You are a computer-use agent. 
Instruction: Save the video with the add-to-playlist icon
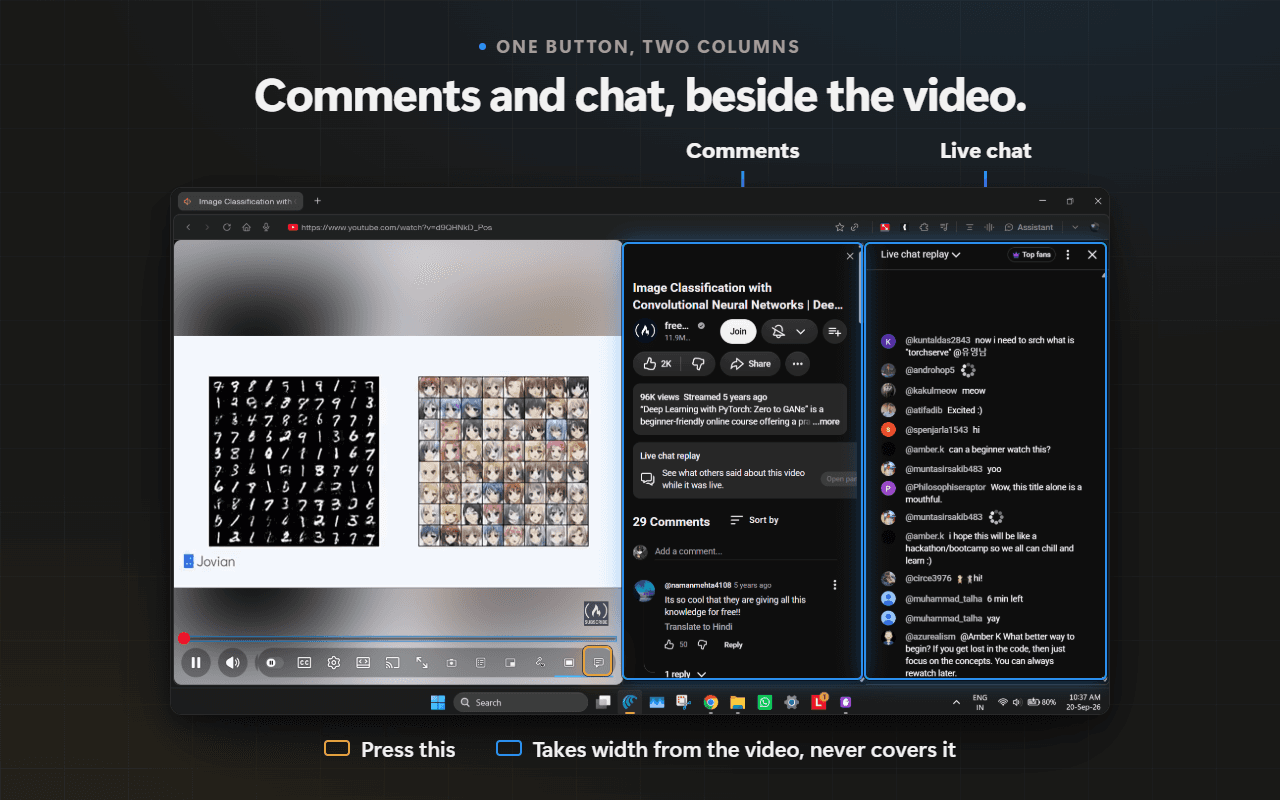coord(835,331)
